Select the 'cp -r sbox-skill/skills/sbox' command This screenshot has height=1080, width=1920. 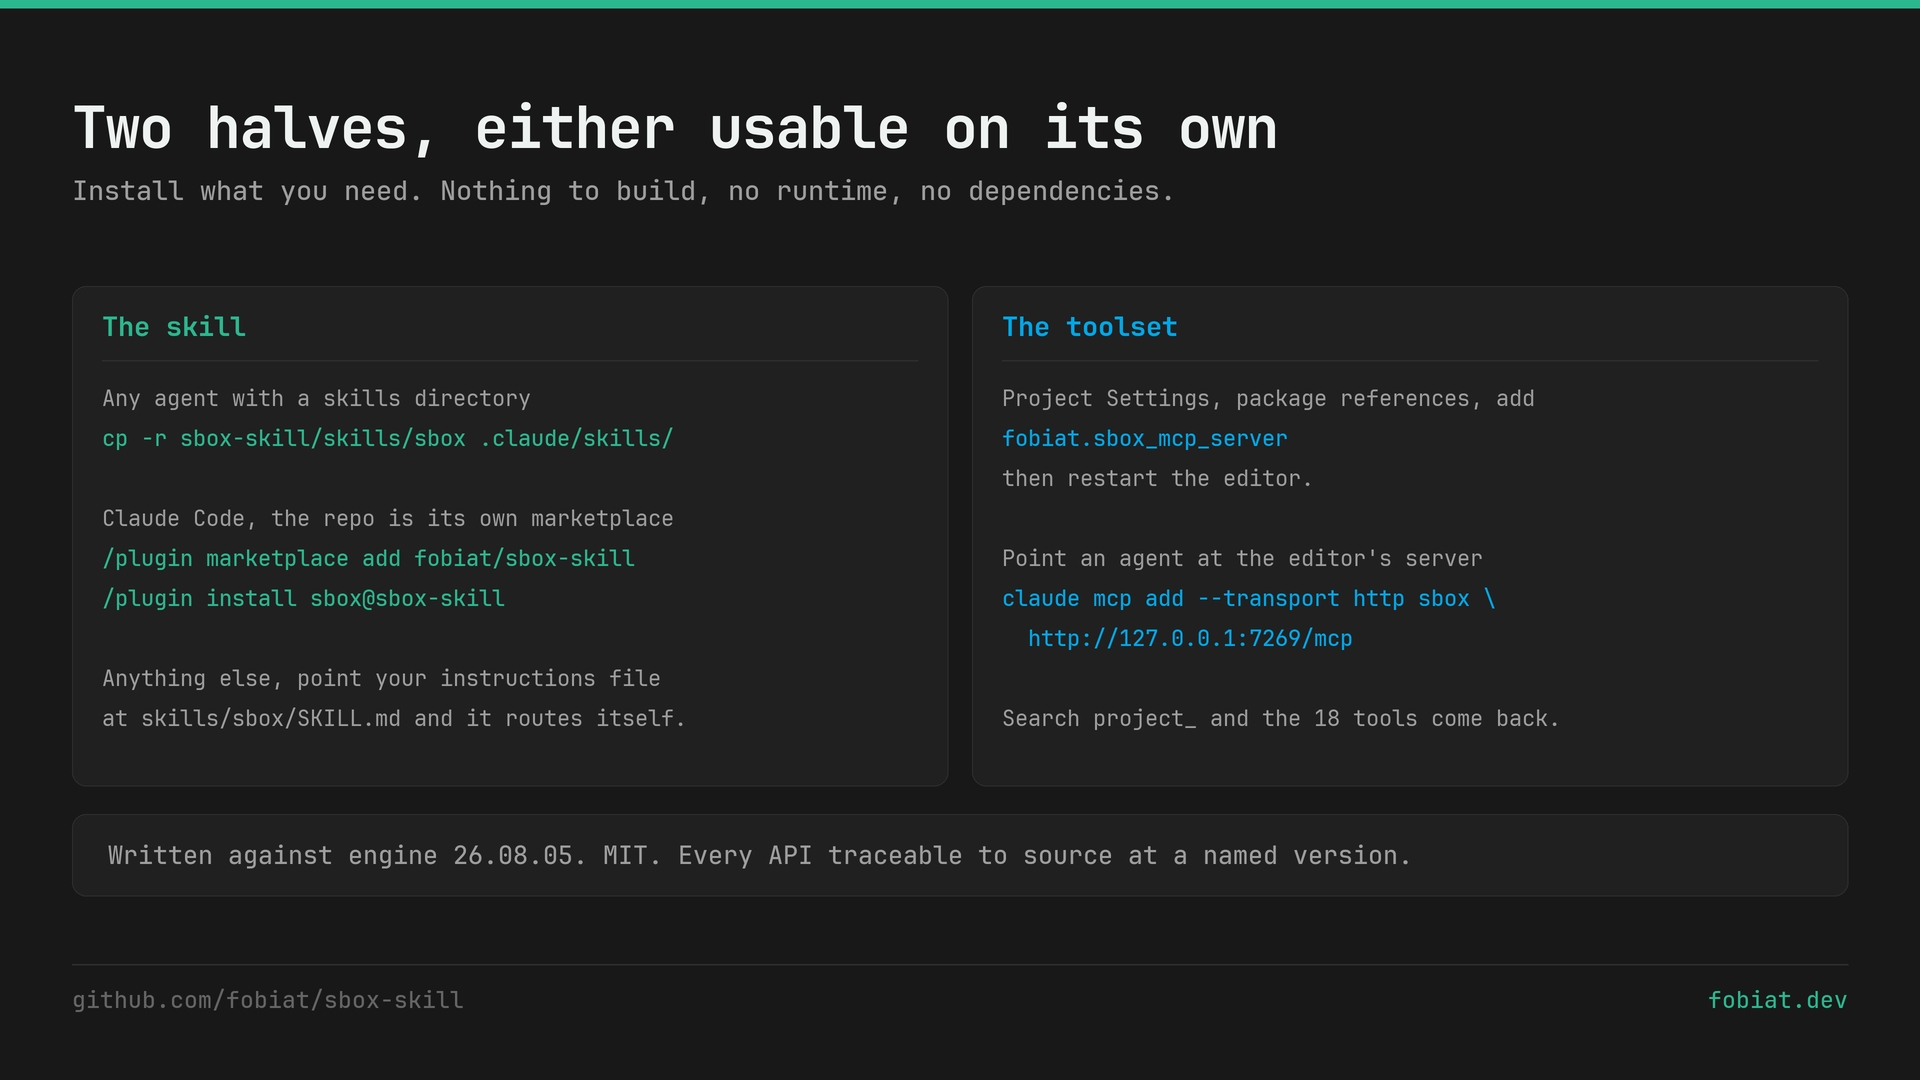click(x=388, y=438)
